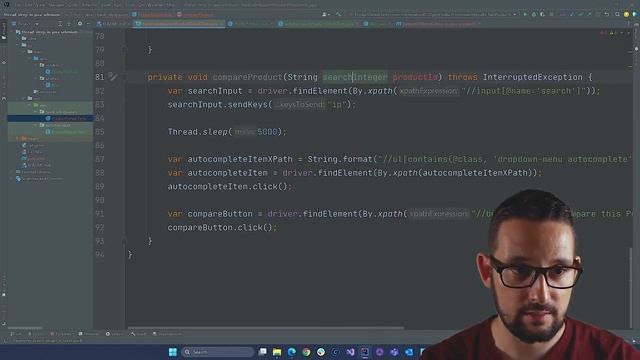This screenshot has height=360, width=640.
Task: Open the user account icon menu
Action: click(325, 14)
